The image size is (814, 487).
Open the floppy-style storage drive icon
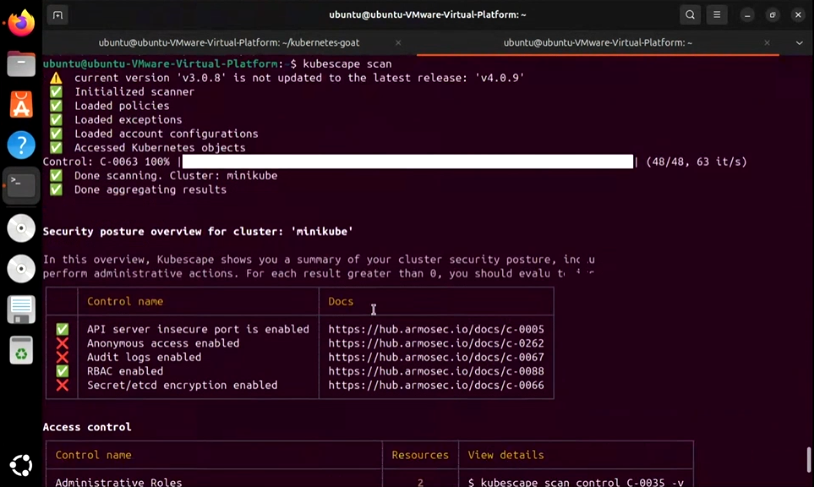pyautogui.click(x=21, y=309)
